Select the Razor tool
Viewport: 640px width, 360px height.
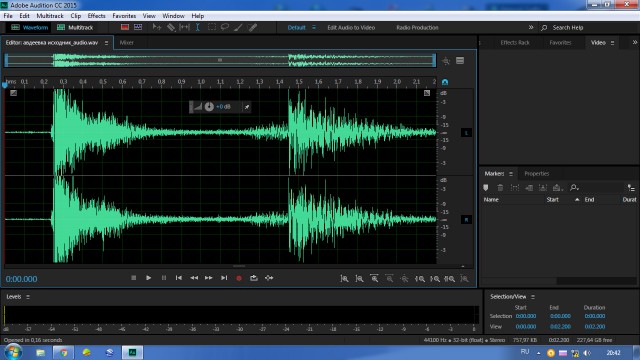[x=171, y=27]
